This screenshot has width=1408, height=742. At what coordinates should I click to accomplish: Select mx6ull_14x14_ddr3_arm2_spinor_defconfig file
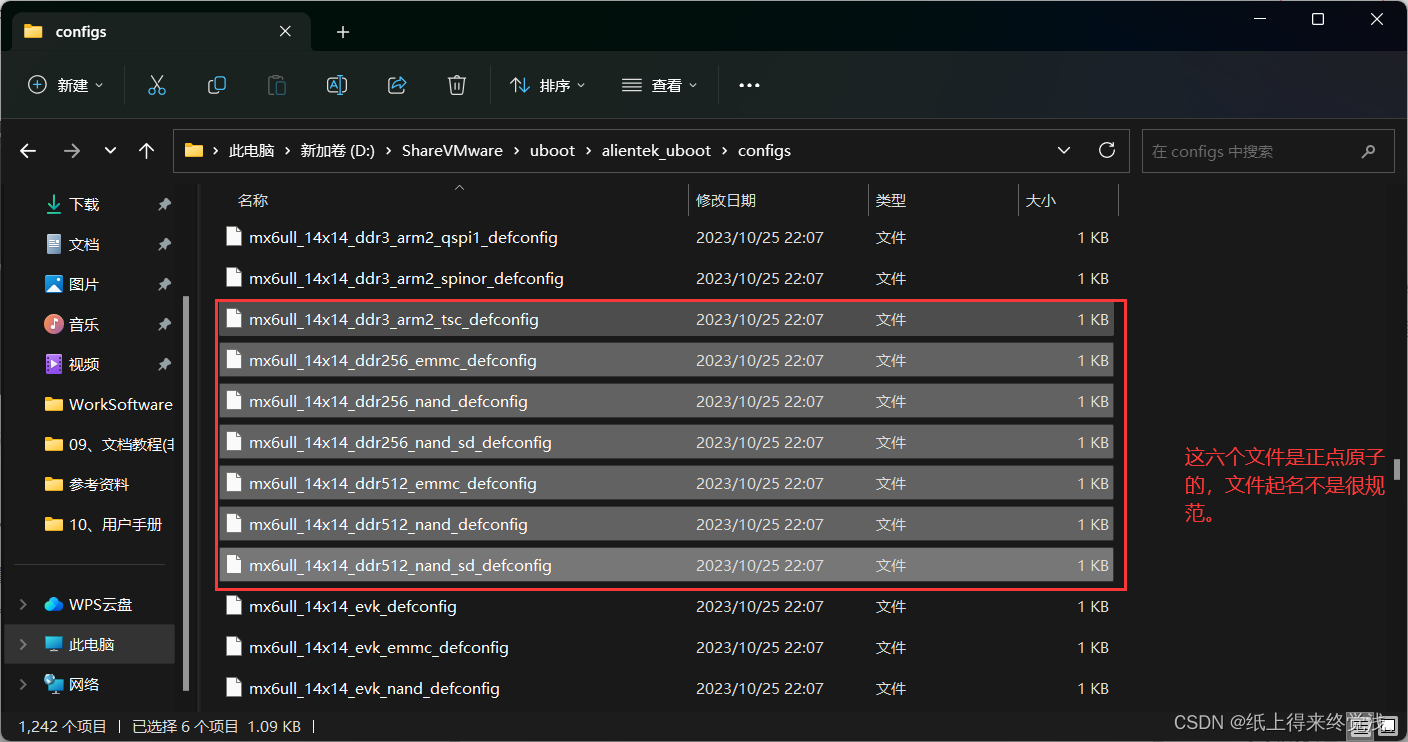(x=666, y=278)
